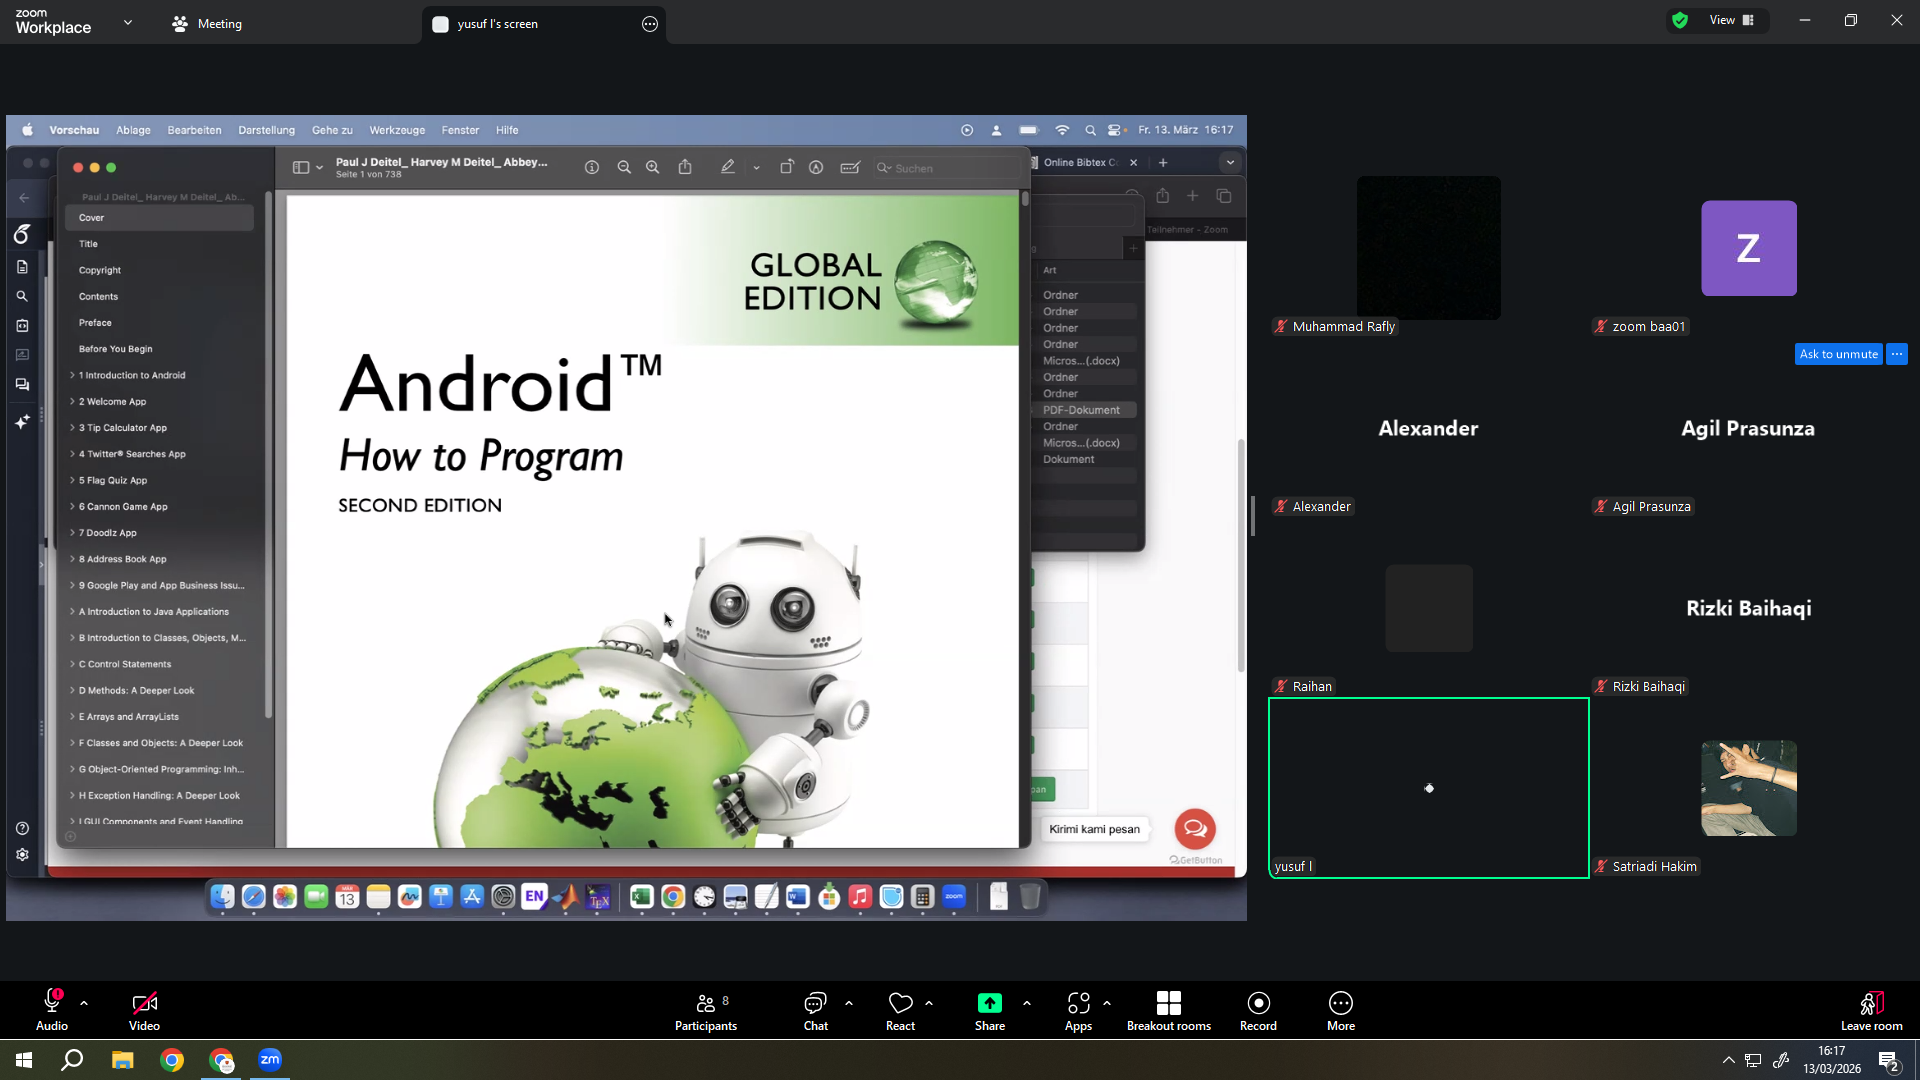Open the Zoom Workplace dropdown chevron
1920x1080 pixels.
[x=128, y=22]
